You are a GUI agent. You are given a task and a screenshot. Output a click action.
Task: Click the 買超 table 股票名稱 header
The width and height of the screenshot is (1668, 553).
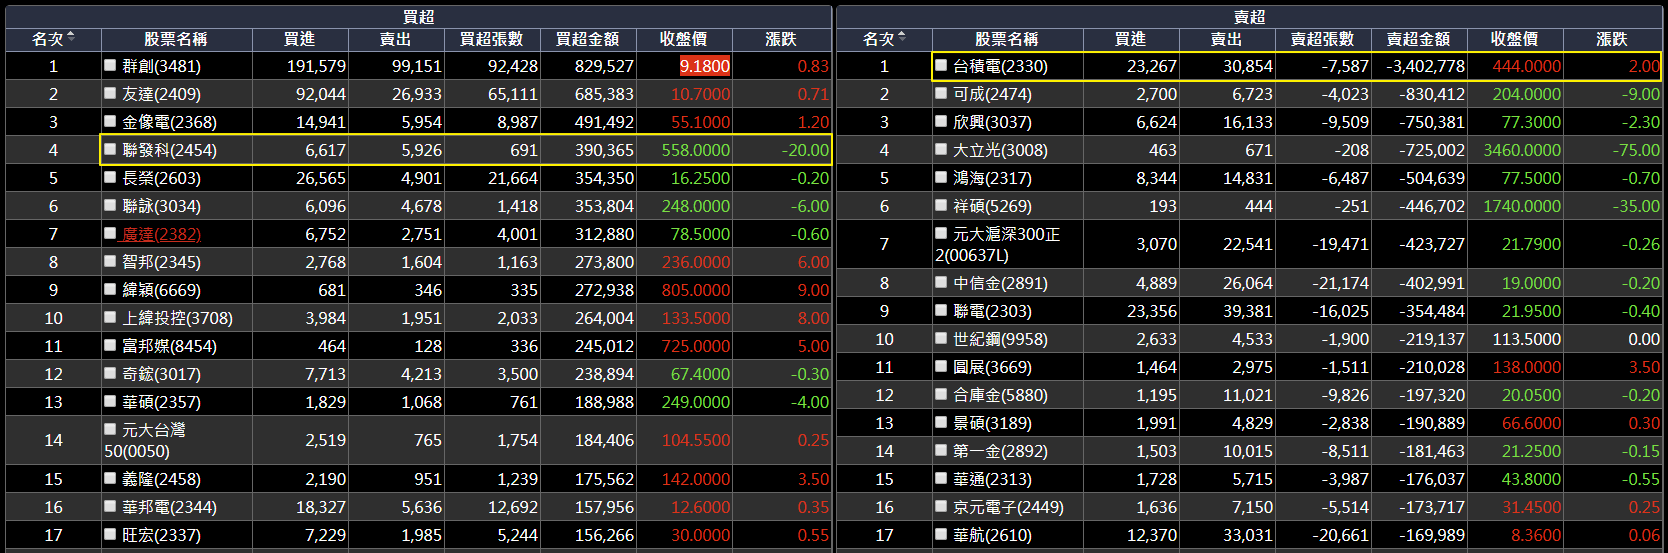(x=175, y=39)
